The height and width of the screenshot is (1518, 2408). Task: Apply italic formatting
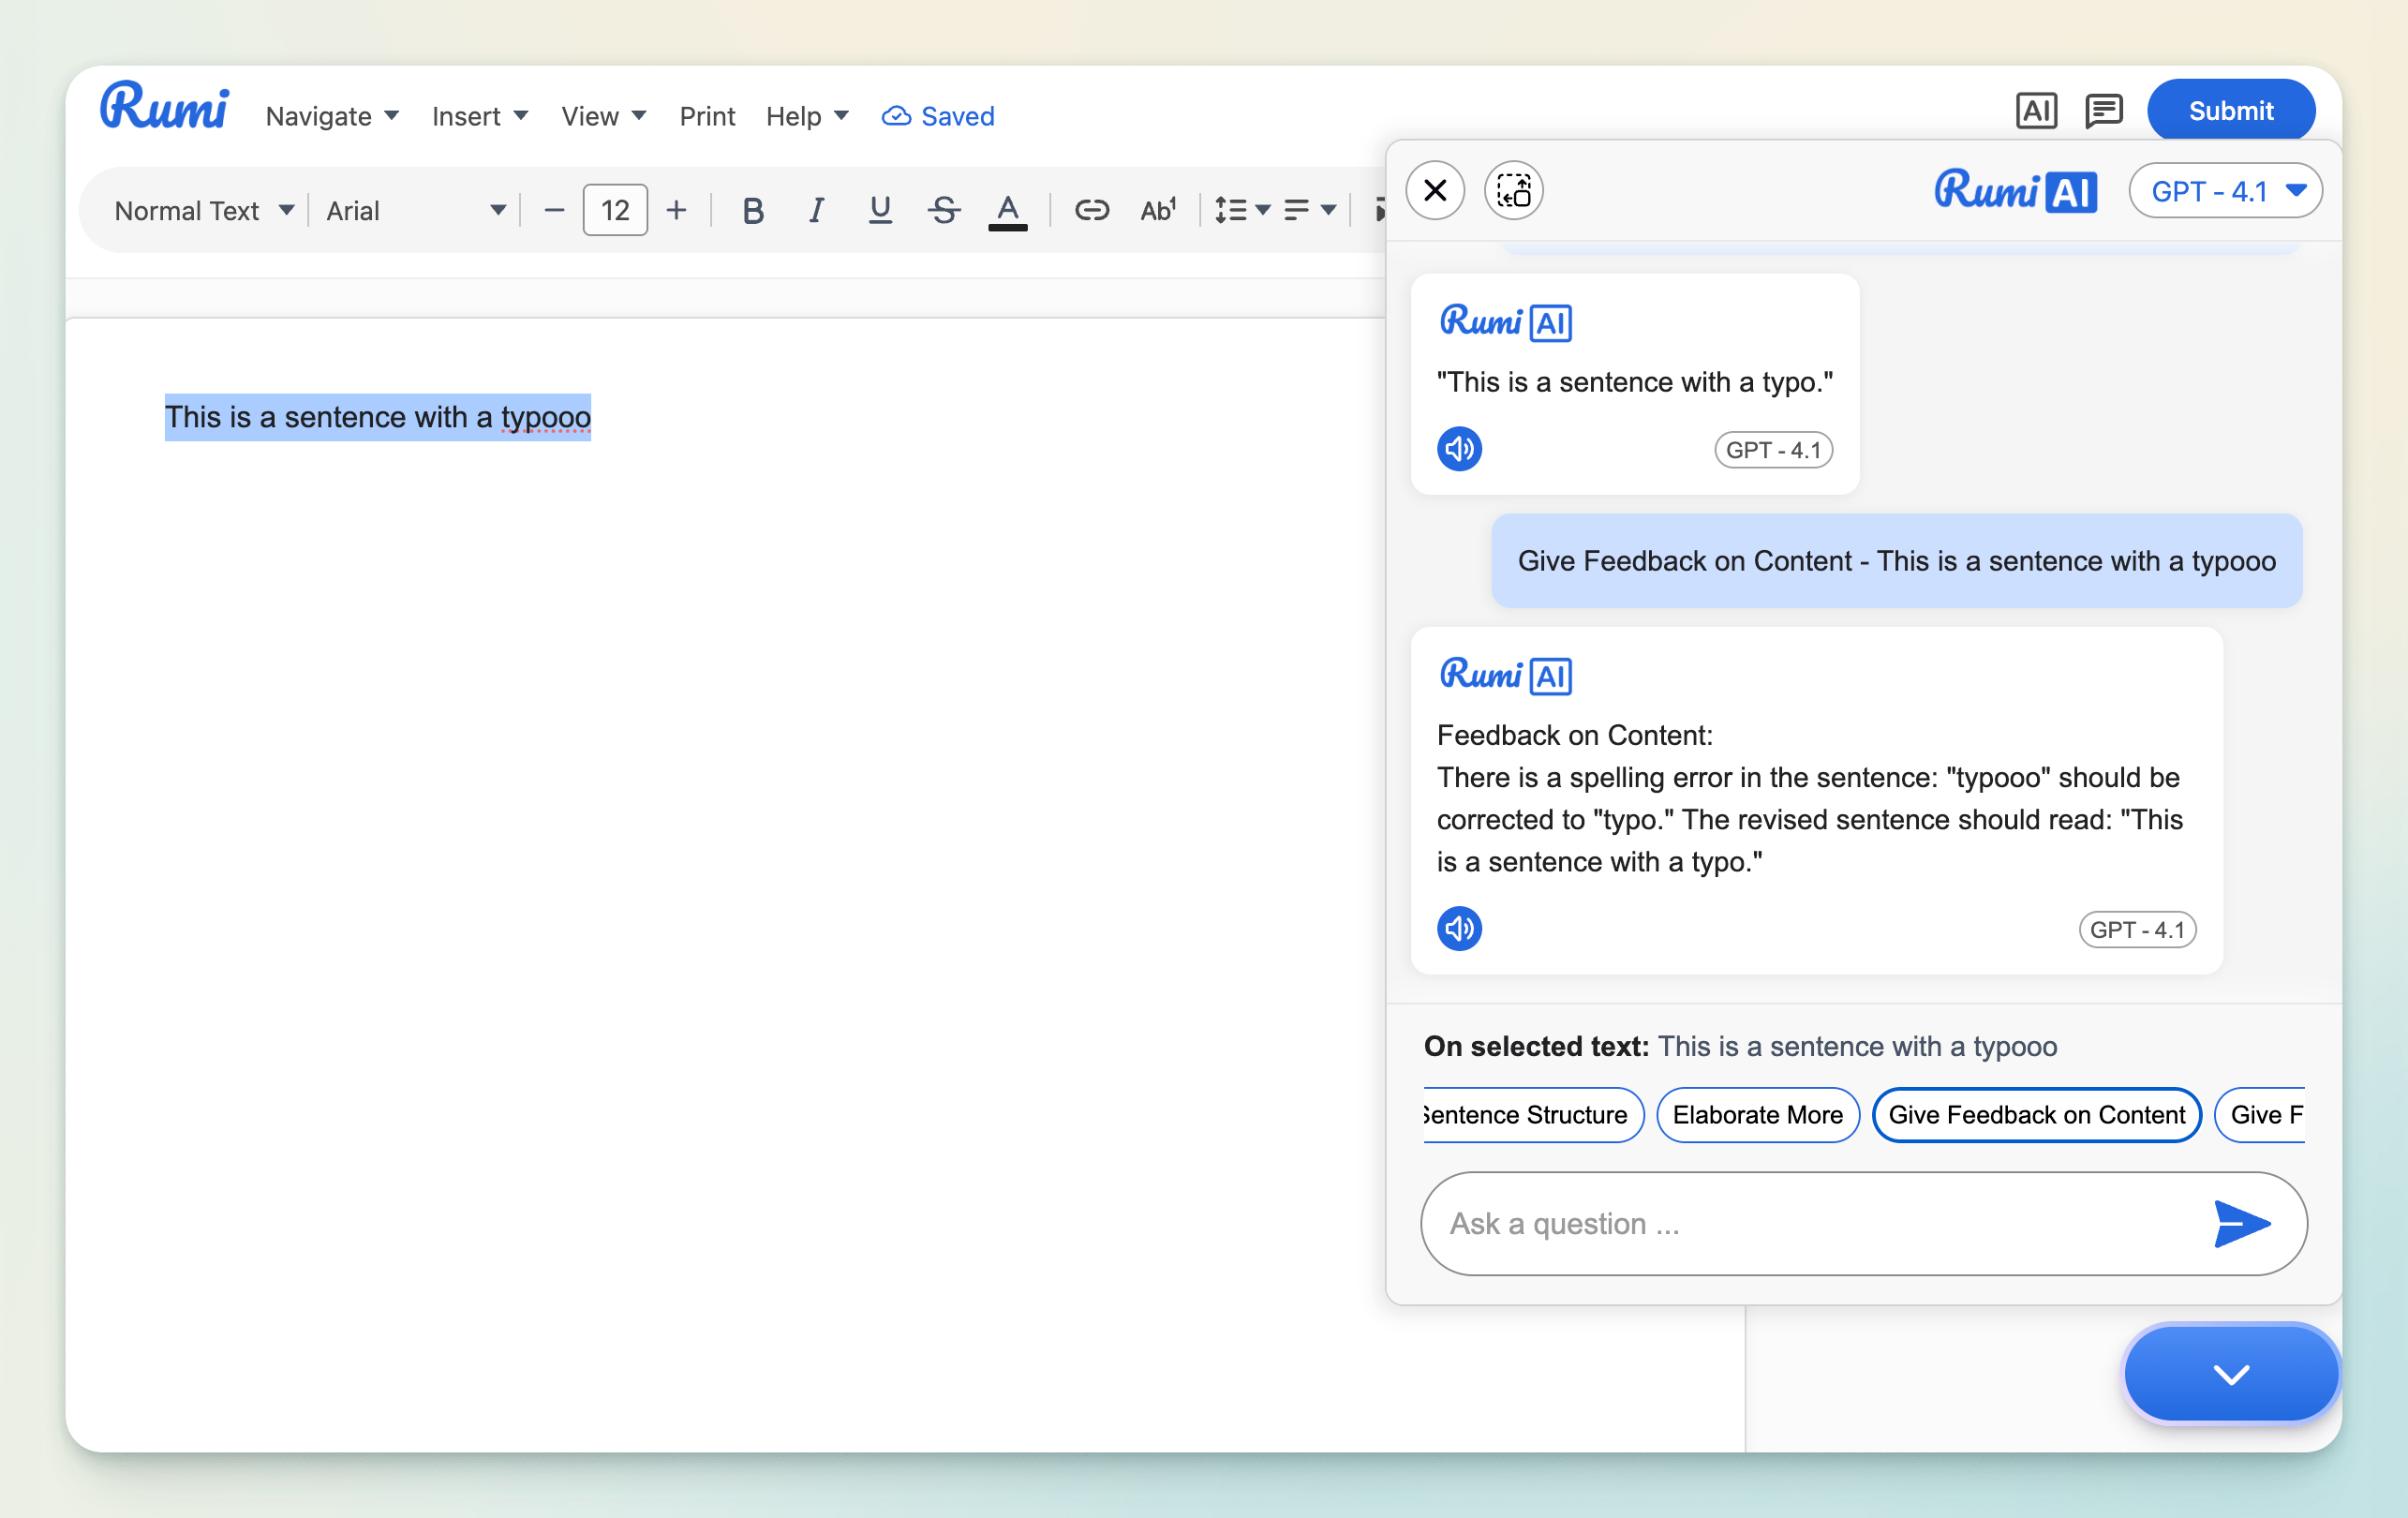coord(816,210)
